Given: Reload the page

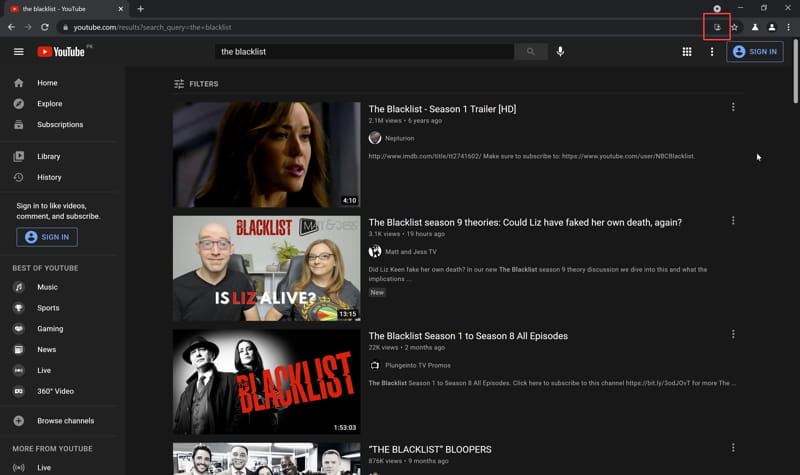Looking at the screenshot, I should (45, 27).
